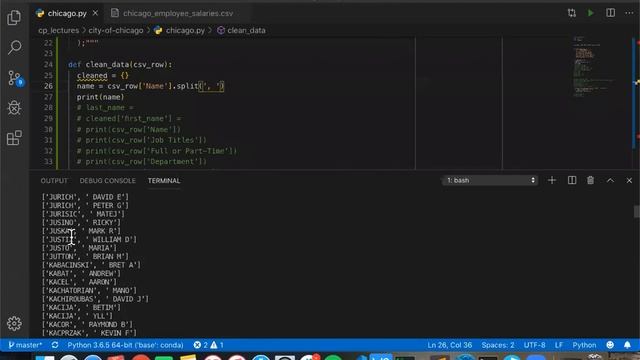Screen dimensions: 640x360
Task: Click line number 26 in the gutter
Action: pos(48,86)
